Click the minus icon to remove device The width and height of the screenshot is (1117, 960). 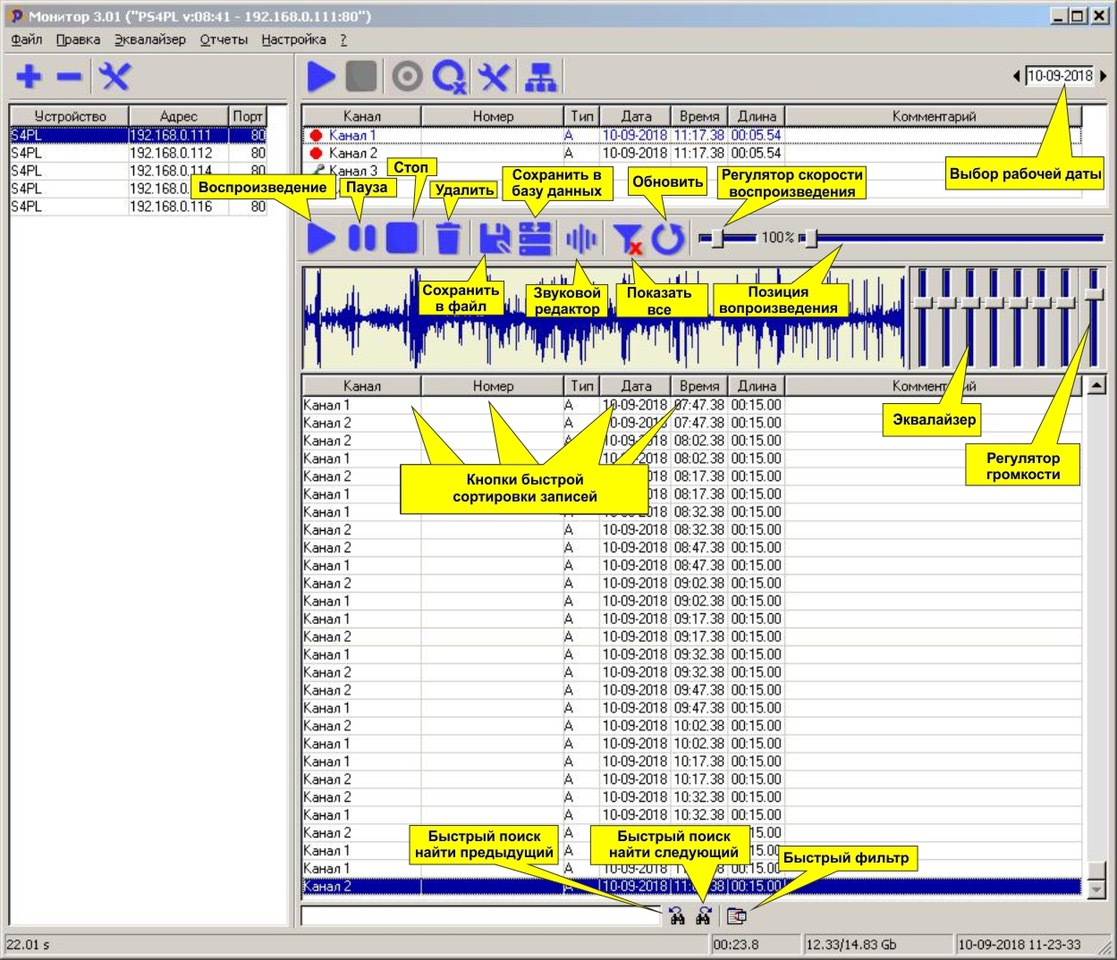point(68,76)
